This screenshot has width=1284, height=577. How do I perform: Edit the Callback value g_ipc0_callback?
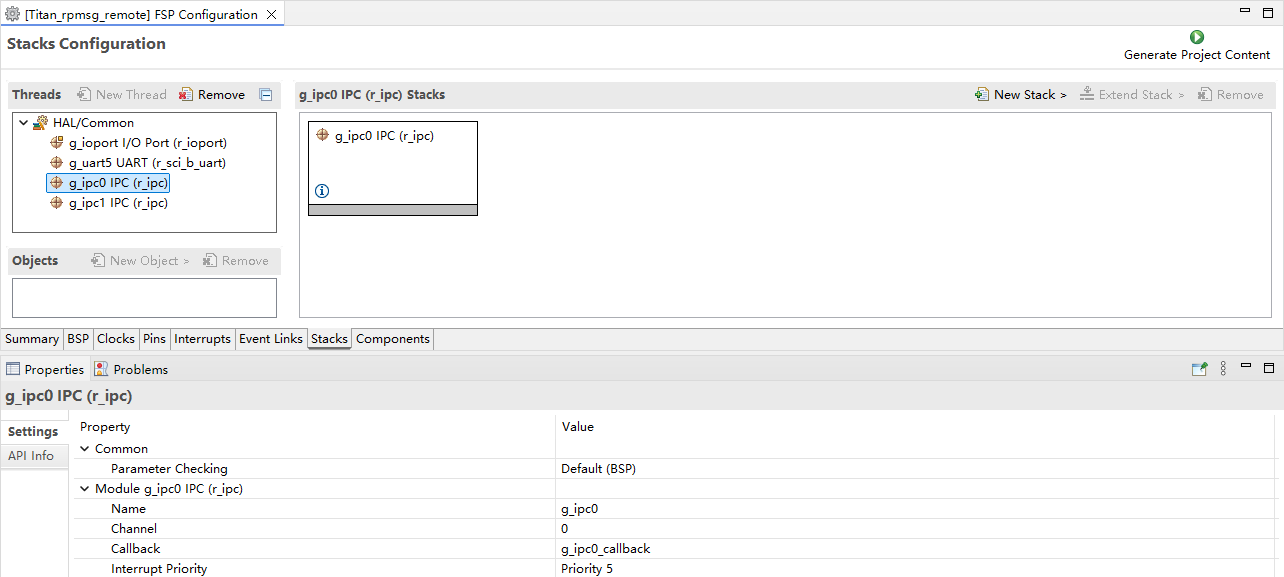[x=606, y=549]
